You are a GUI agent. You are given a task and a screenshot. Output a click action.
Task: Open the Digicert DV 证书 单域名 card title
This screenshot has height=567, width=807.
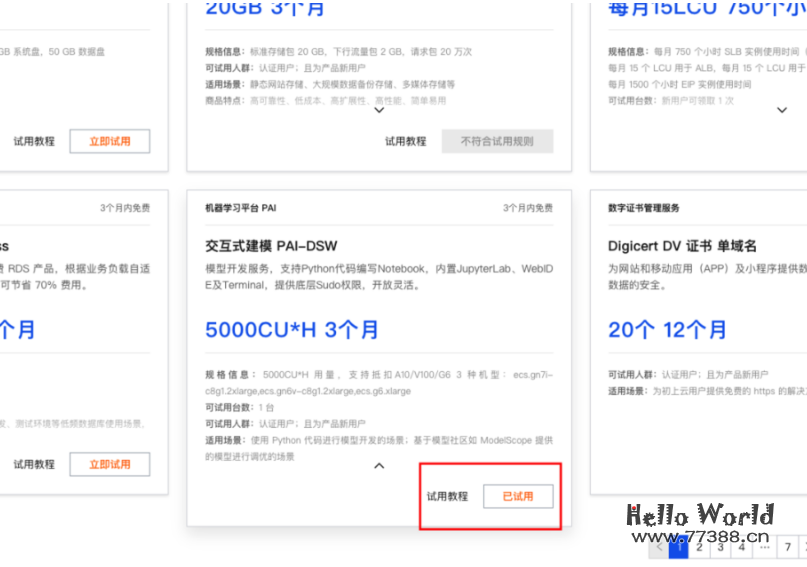682,246
